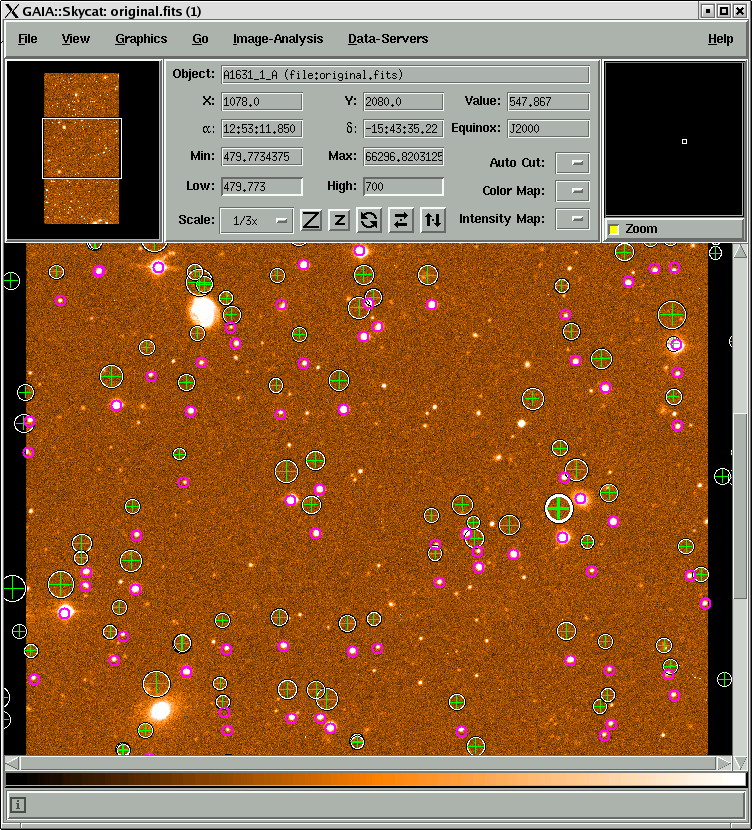Open the Auto Cut dropdown
This screenshot has height=830, width=752.
tap(573, 163)
